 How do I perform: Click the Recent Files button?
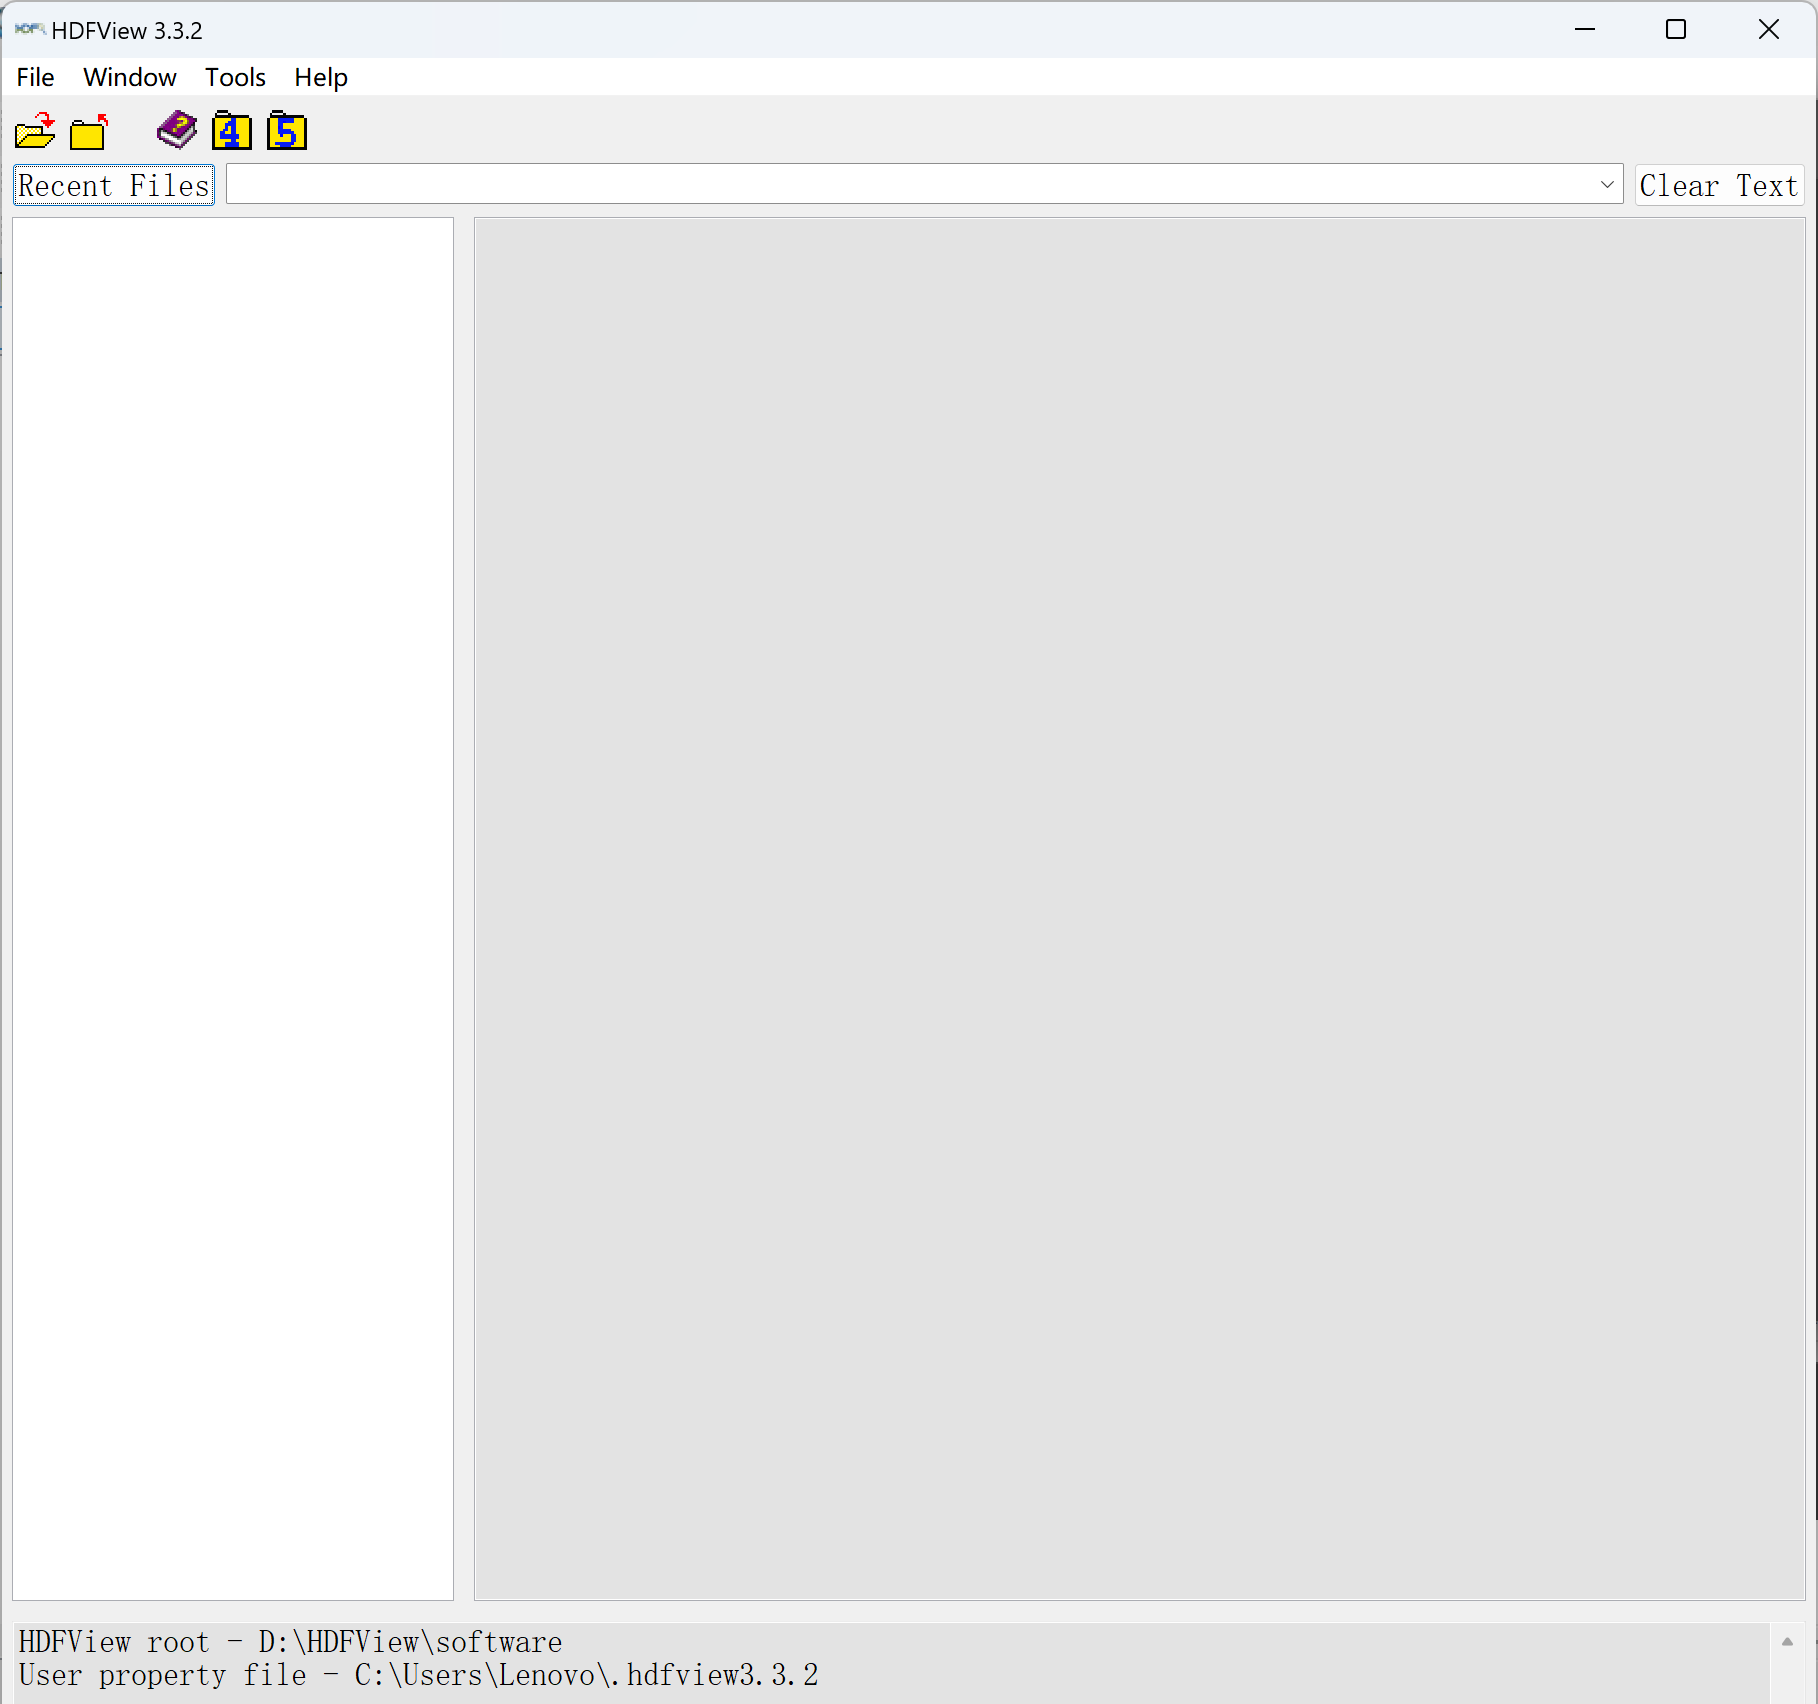[x=114, y=185]
